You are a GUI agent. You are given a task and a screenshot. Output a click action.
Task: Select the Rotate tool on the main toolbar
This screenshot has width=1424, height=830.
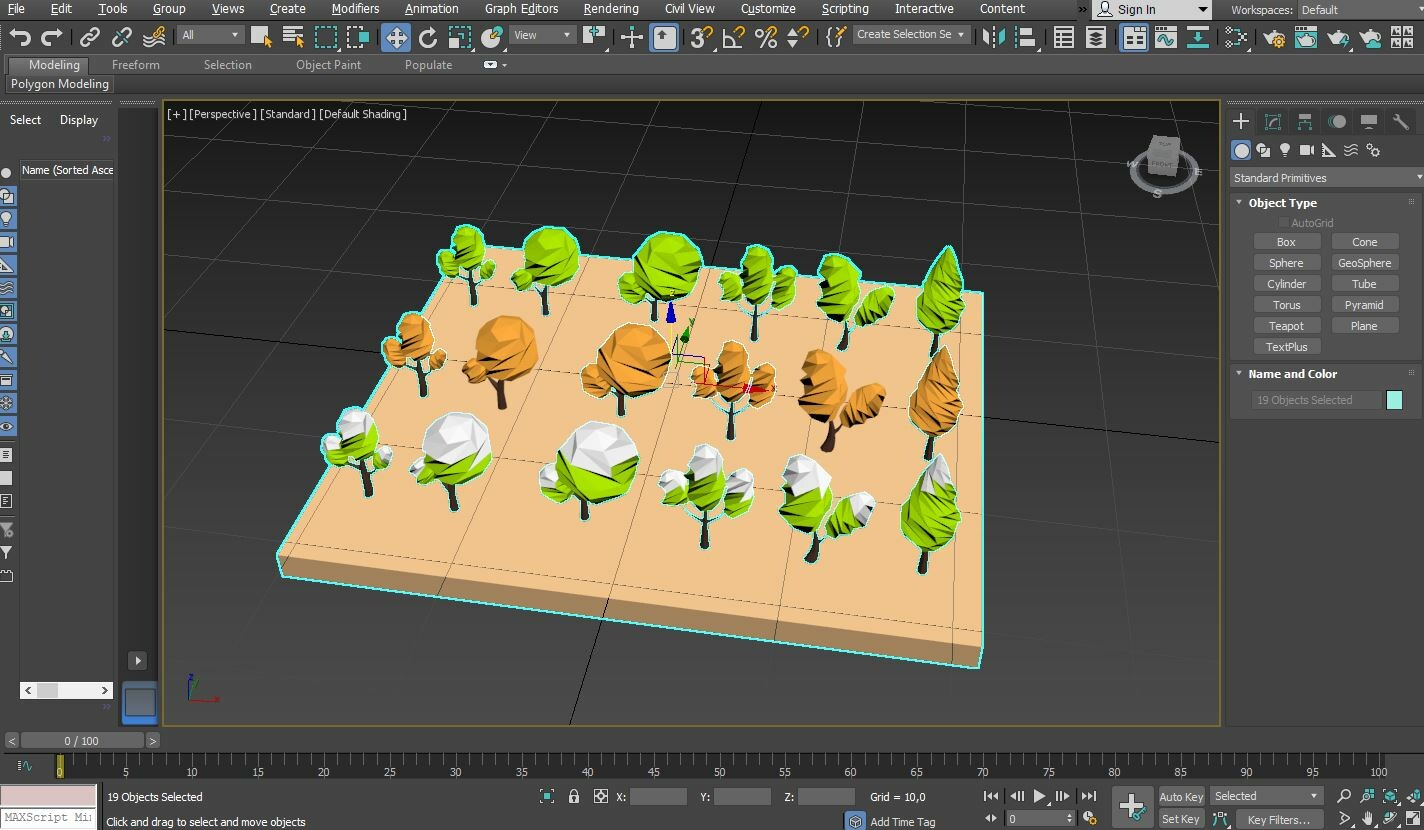pos(428,38)
